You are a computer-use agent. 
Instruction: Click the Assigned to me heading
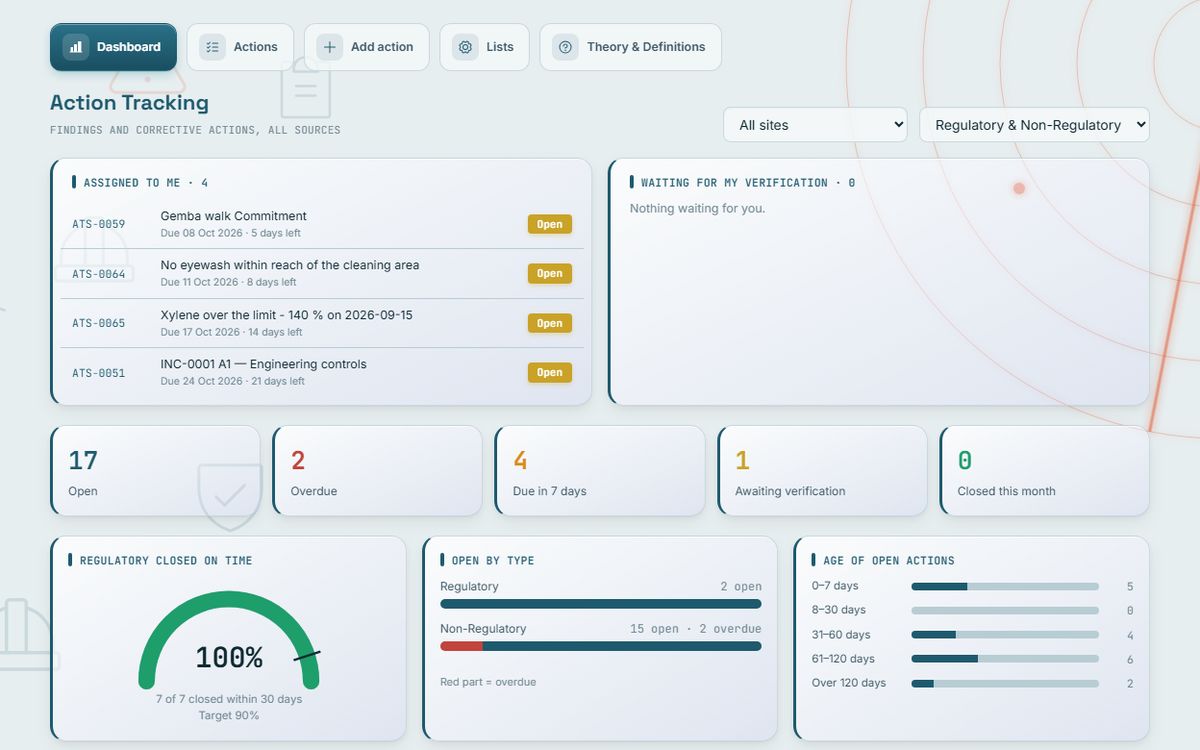tap(146, 183)
